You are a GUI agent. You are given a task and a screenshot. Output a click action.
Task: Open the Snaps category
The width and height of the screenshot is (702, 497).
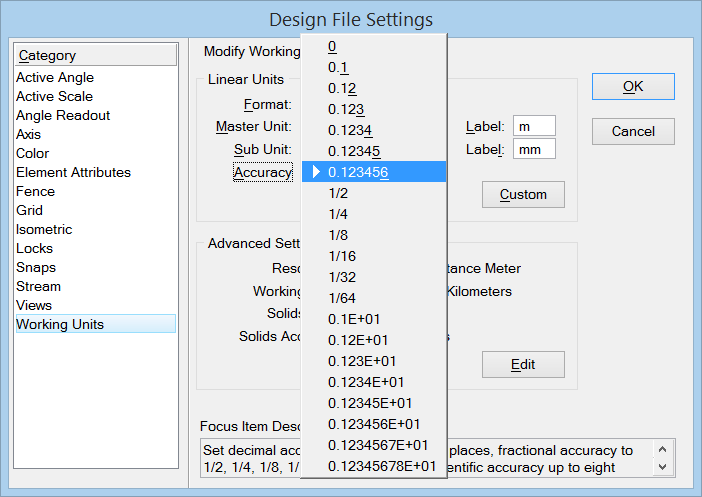point(36,267)
